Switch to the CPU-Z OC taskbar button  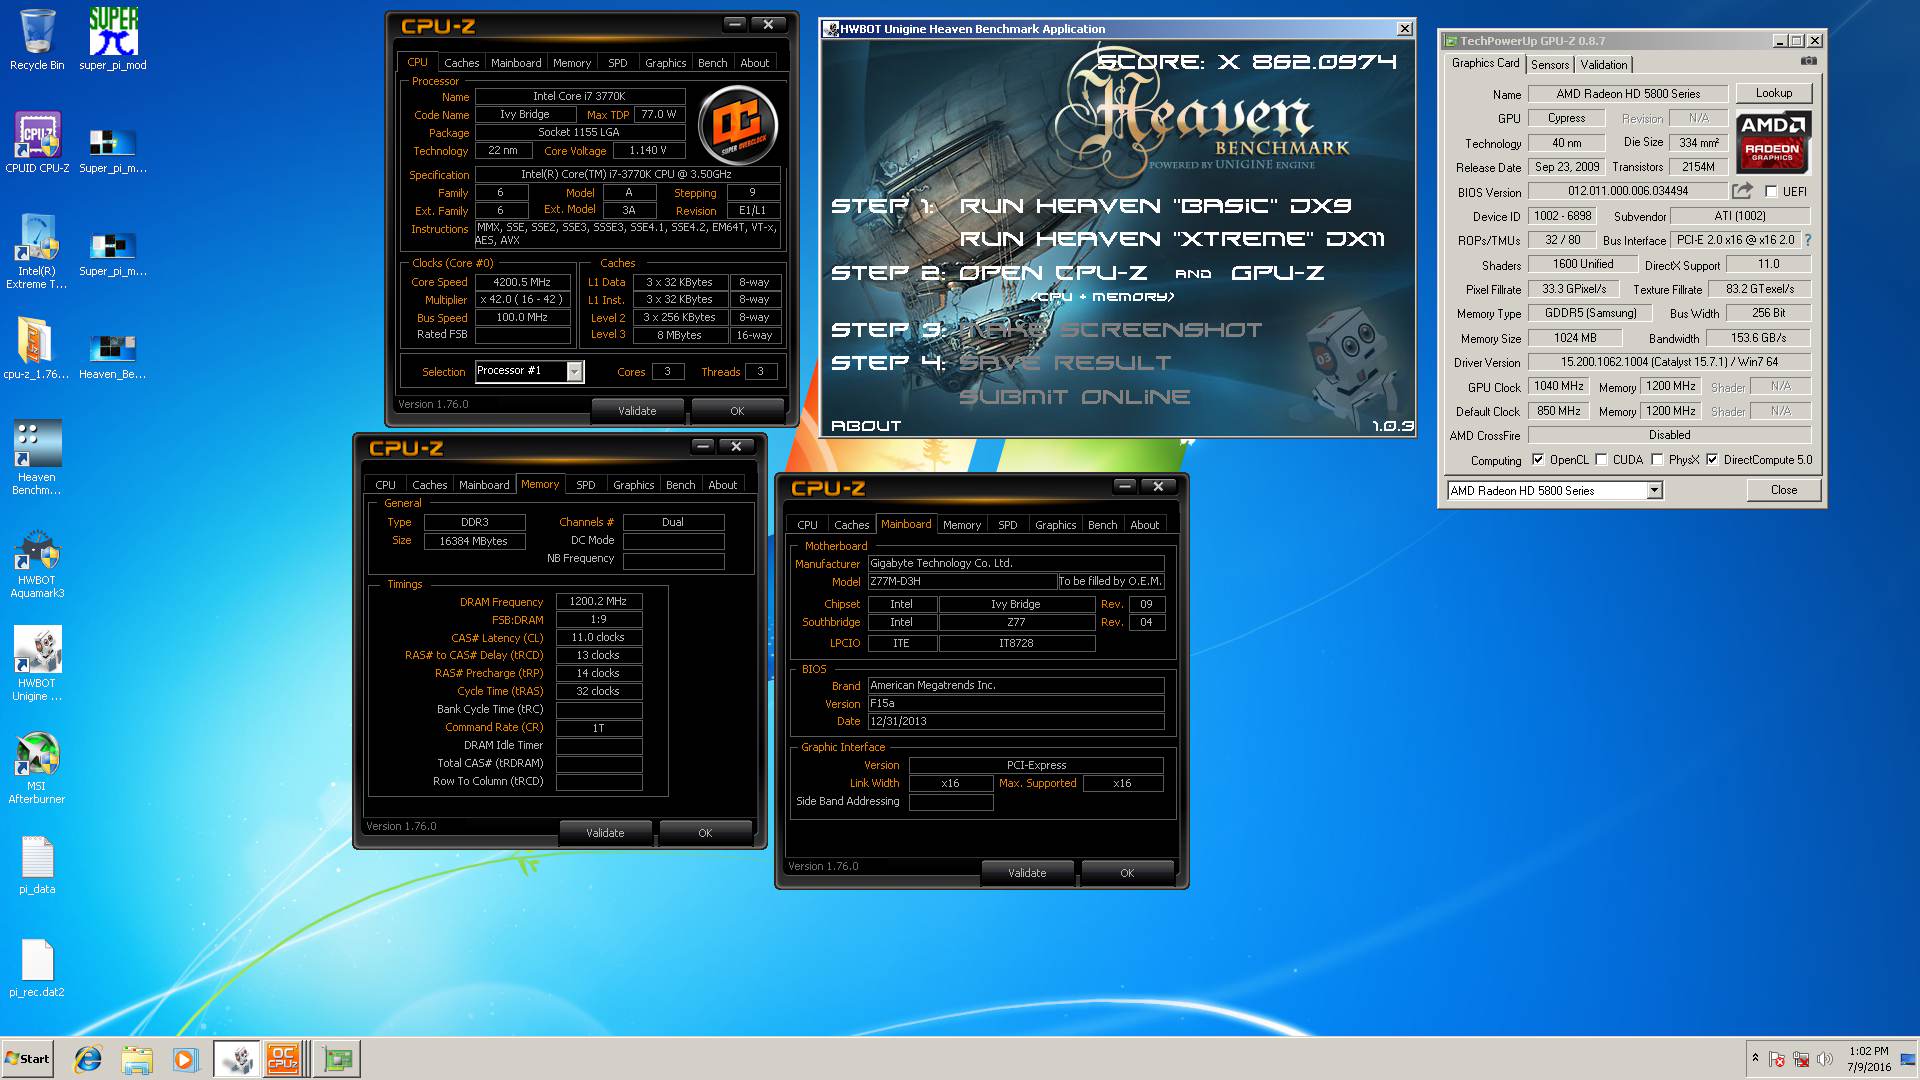[x=286, y=1059]
